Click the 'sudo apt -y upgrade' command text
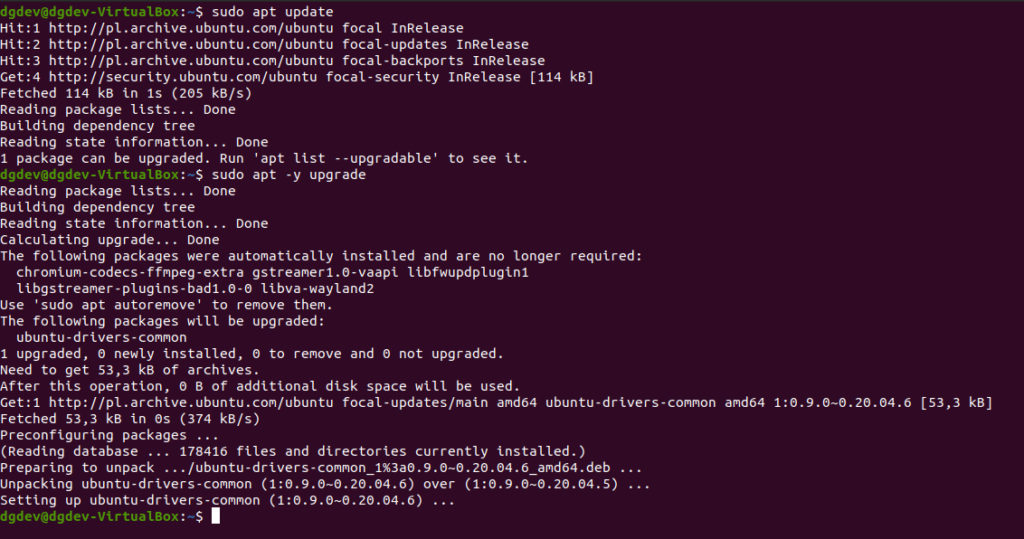The width and height of the screenshot is (1024, 539). 289,174
